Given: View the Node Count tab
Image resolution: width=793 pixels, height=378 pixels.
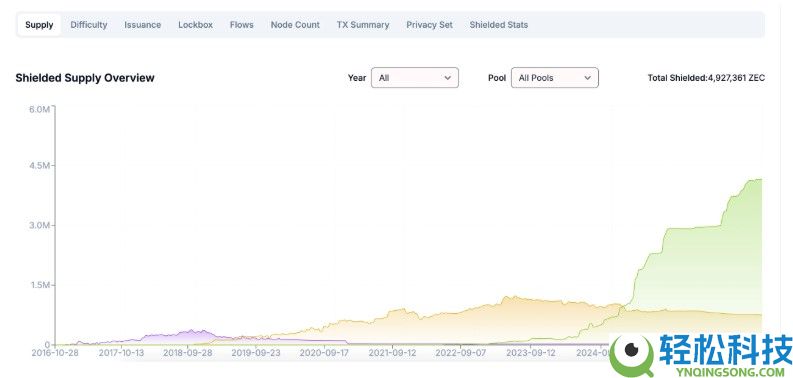Looking at the screenshot, I should coord(295,25).
